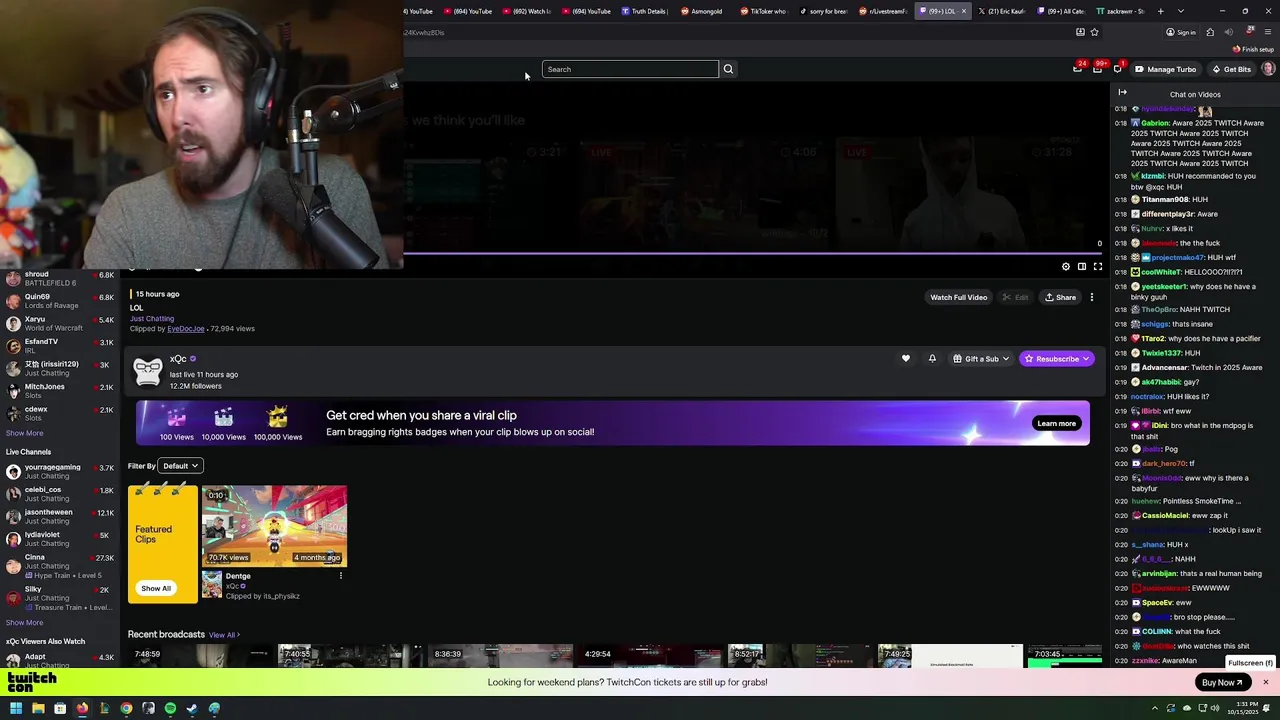This screenshot has height=720, width=1280.
Task: Bookmark page with star icon
Action: pyautogui.click(x=1094, y=32)
